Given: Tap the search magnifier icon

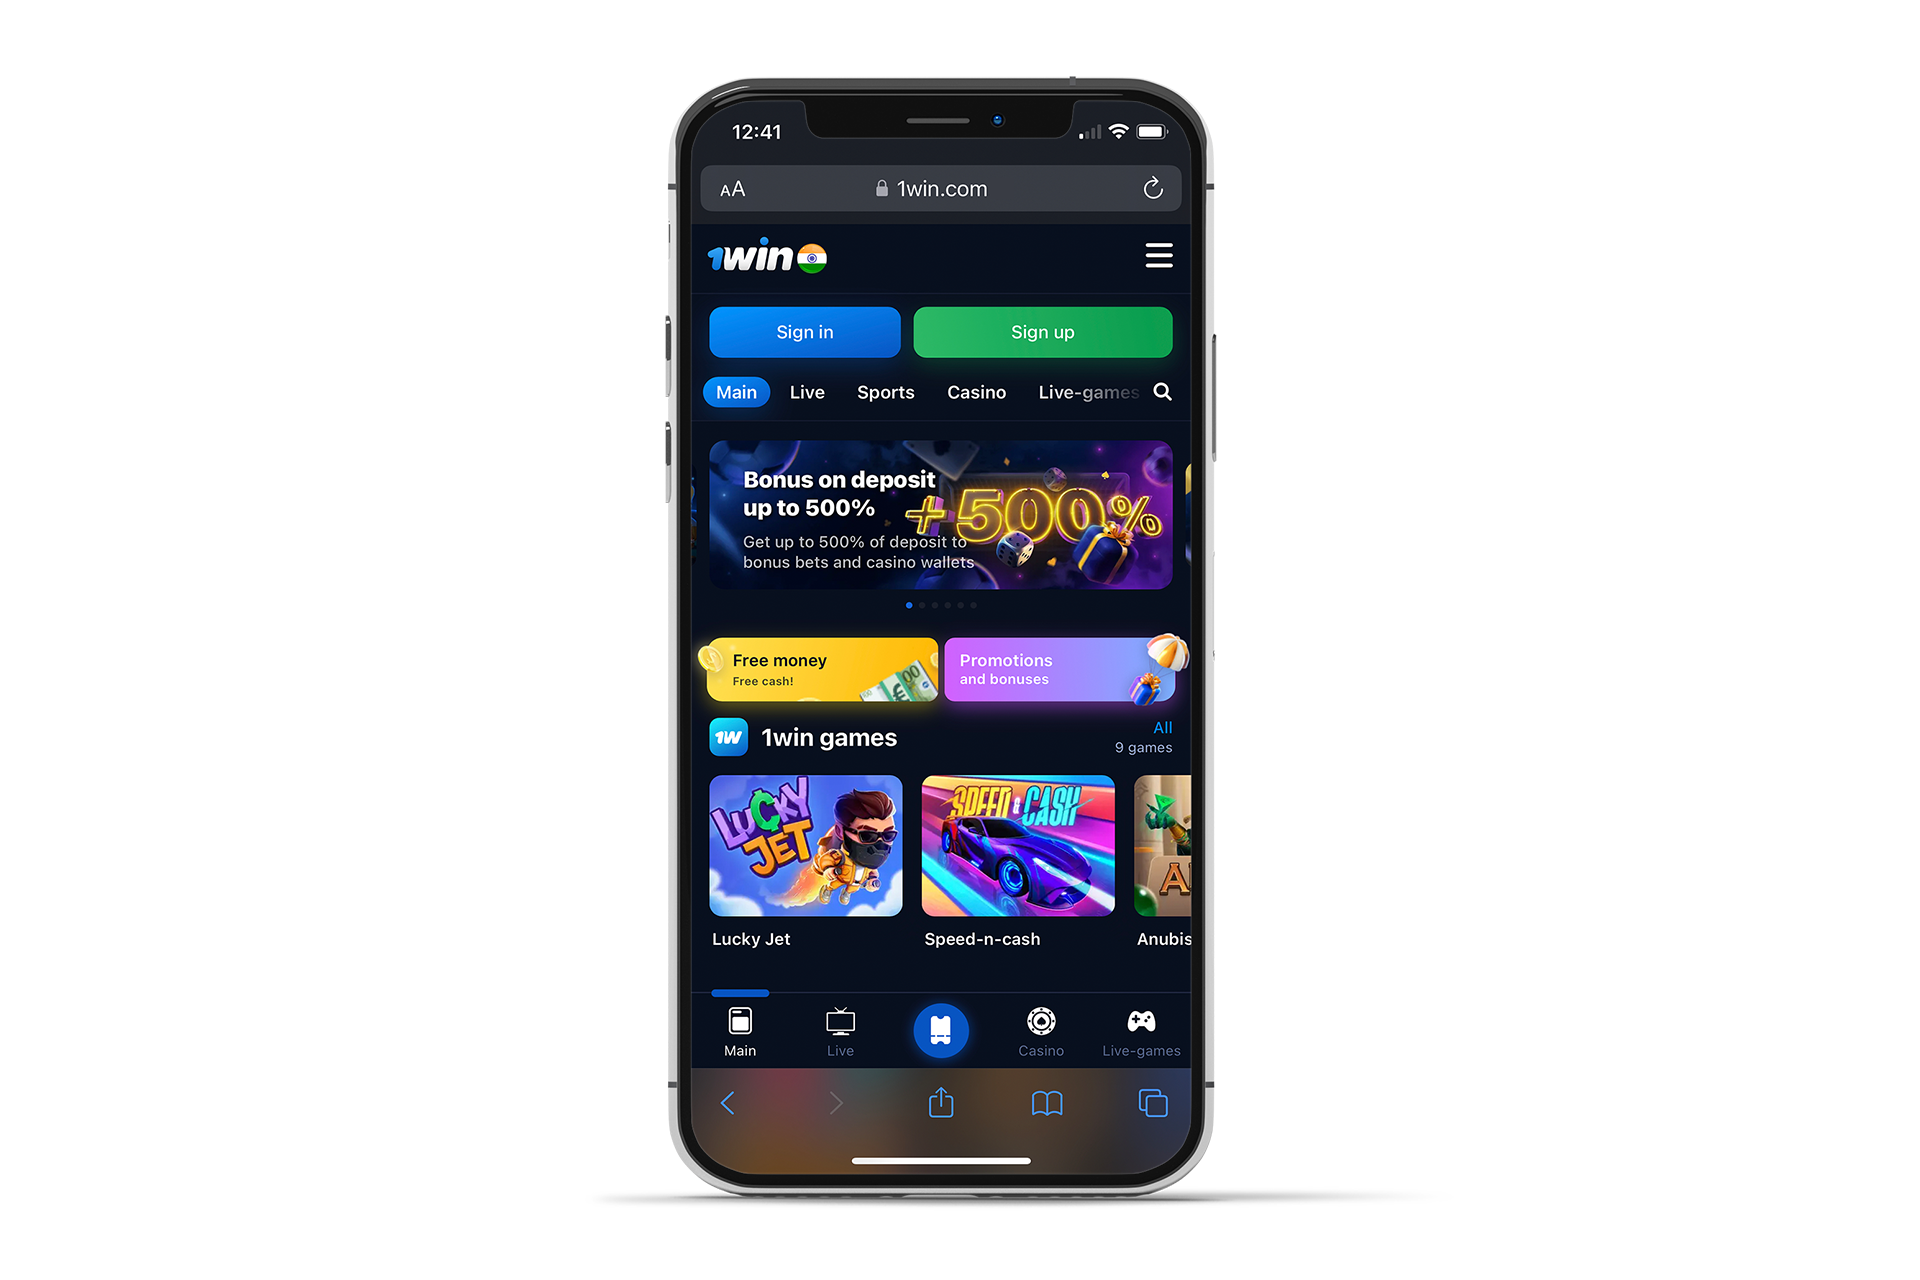Looking at the screenshot, I should 1161,391.
